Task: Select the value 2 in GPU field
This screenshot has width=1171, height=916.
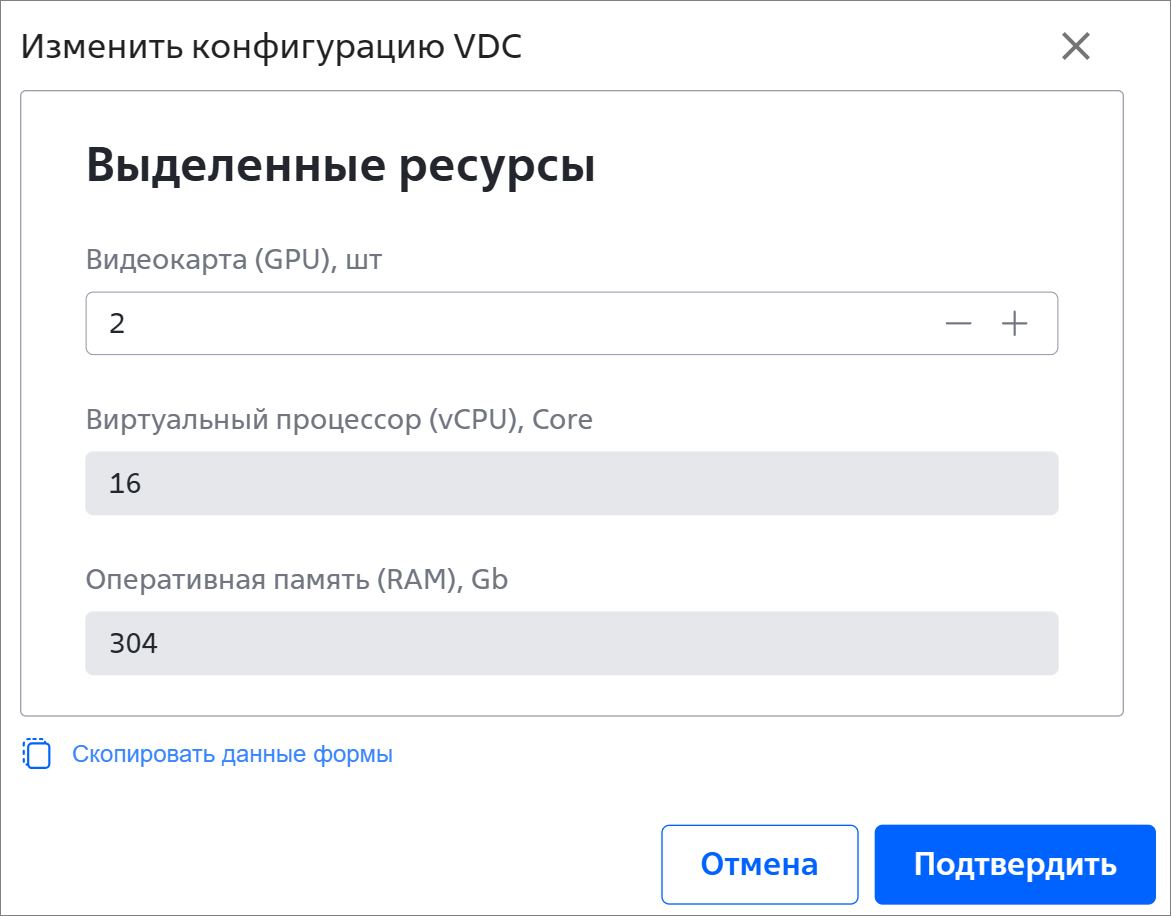Action: (117, 324)
